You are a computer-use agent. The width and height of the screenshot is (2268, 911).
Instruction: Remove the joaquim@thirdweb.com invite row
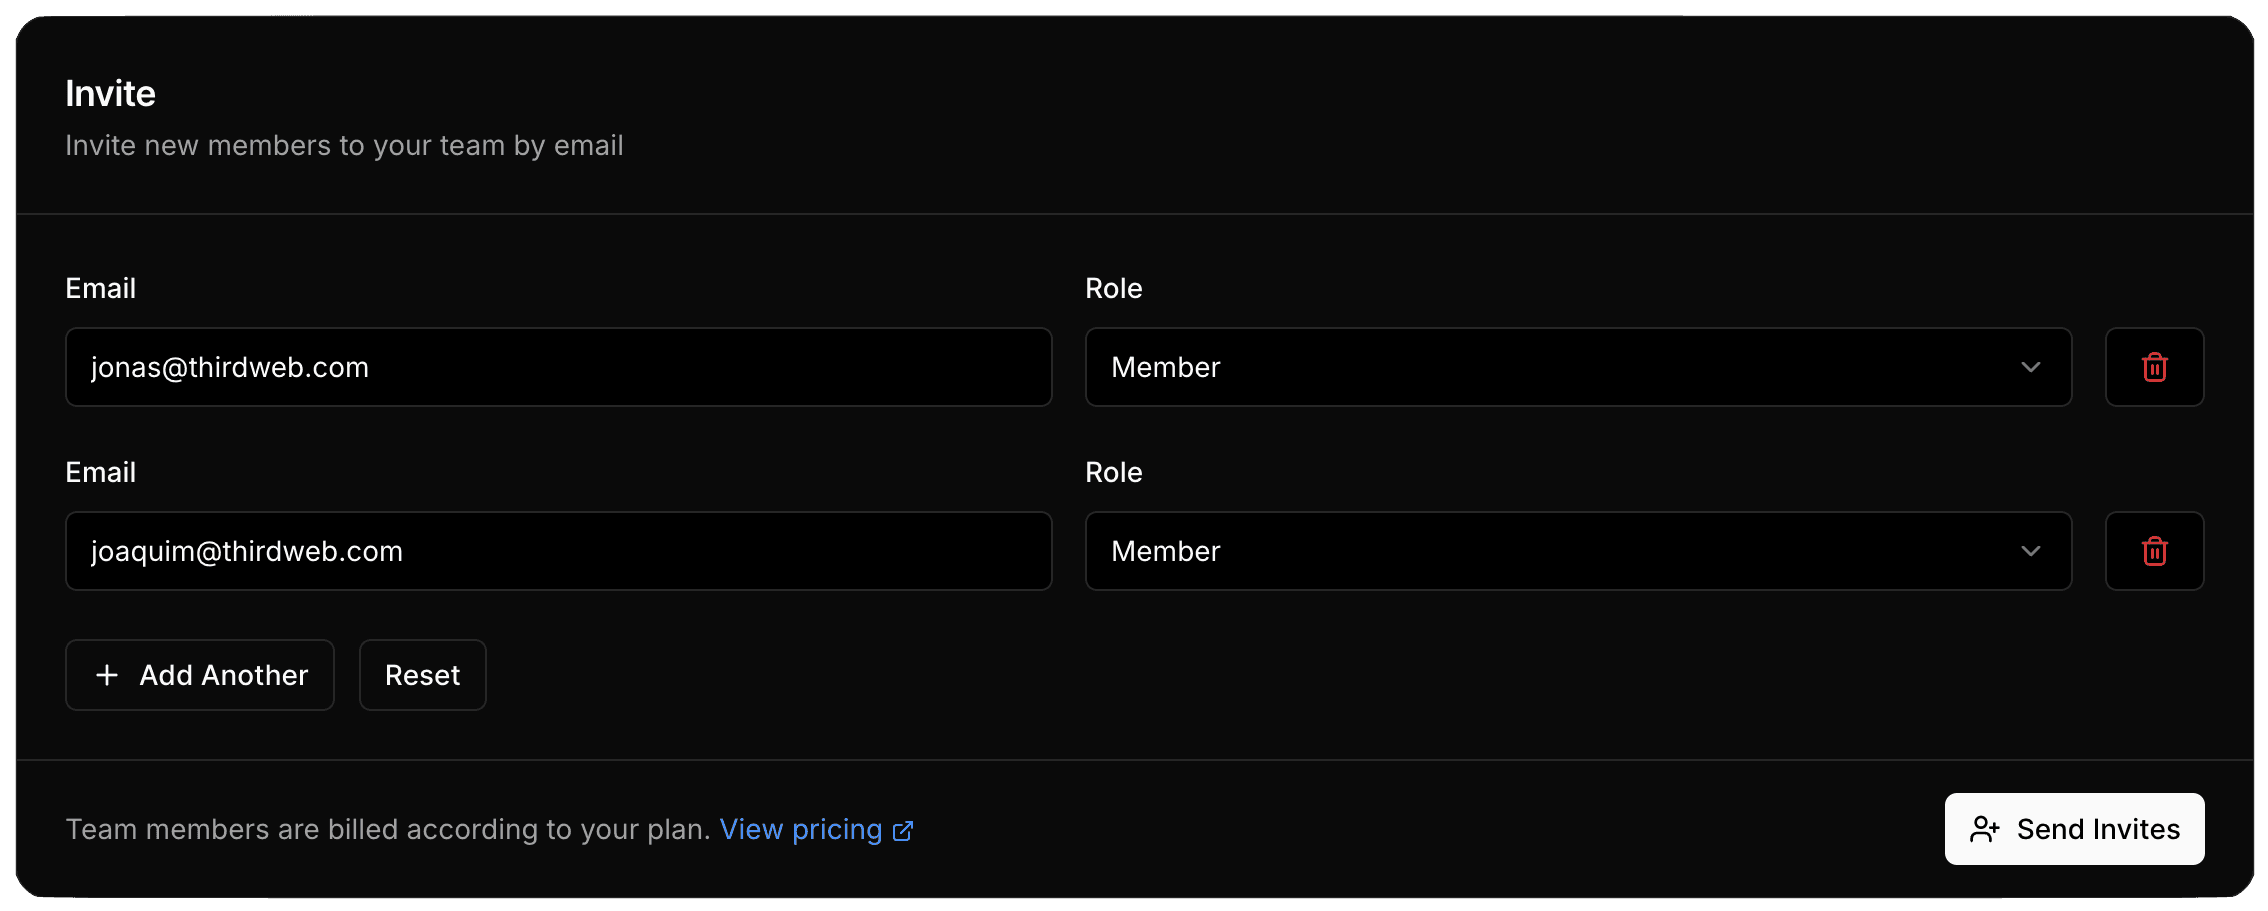tap(2154, 551)
